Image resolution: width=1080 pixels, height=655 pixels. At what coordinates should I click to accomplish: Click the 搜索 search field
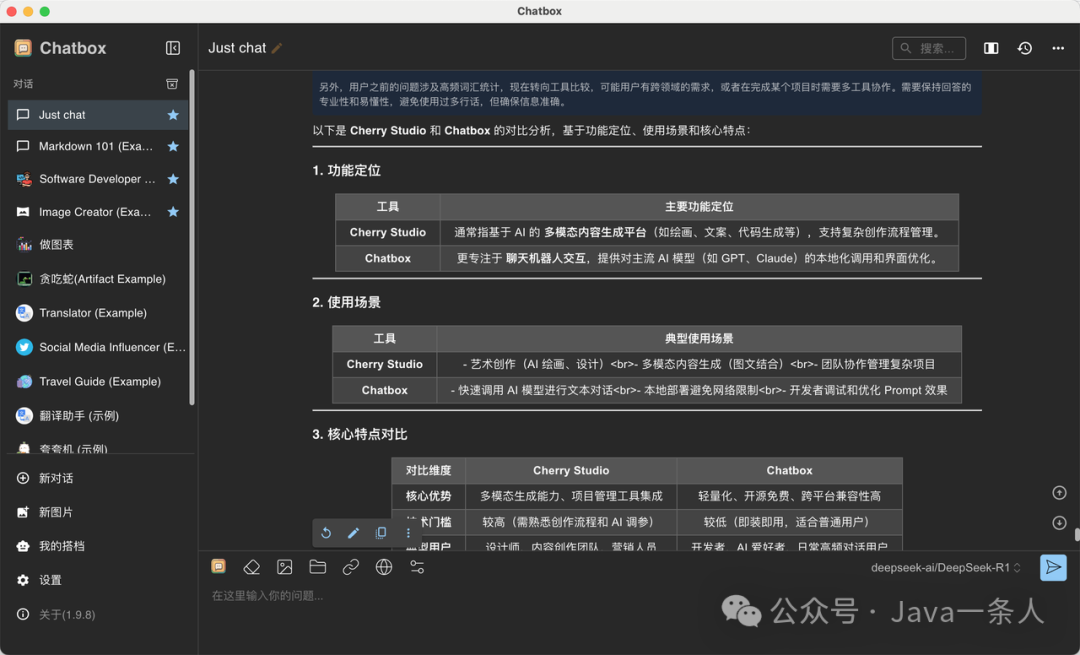point(928,48)
